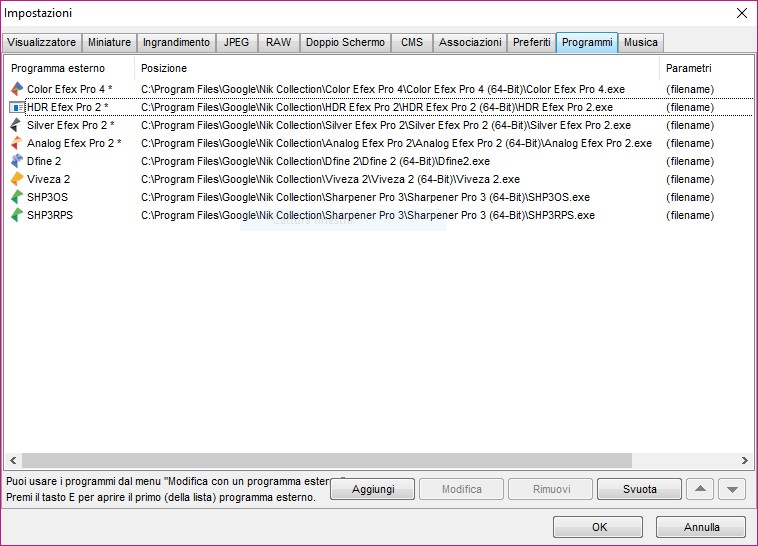This screenshot has height=546, width=758.
Task: Cancel with the Annulla button
Action: [701, 527]
